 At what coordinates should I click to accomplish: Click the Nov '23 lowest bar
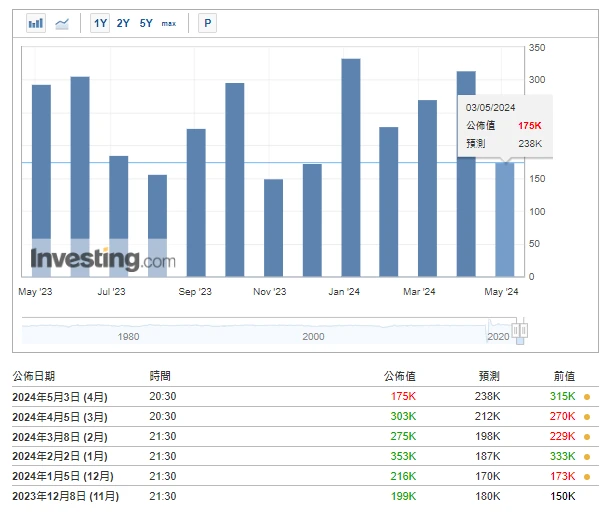point(273,228)
